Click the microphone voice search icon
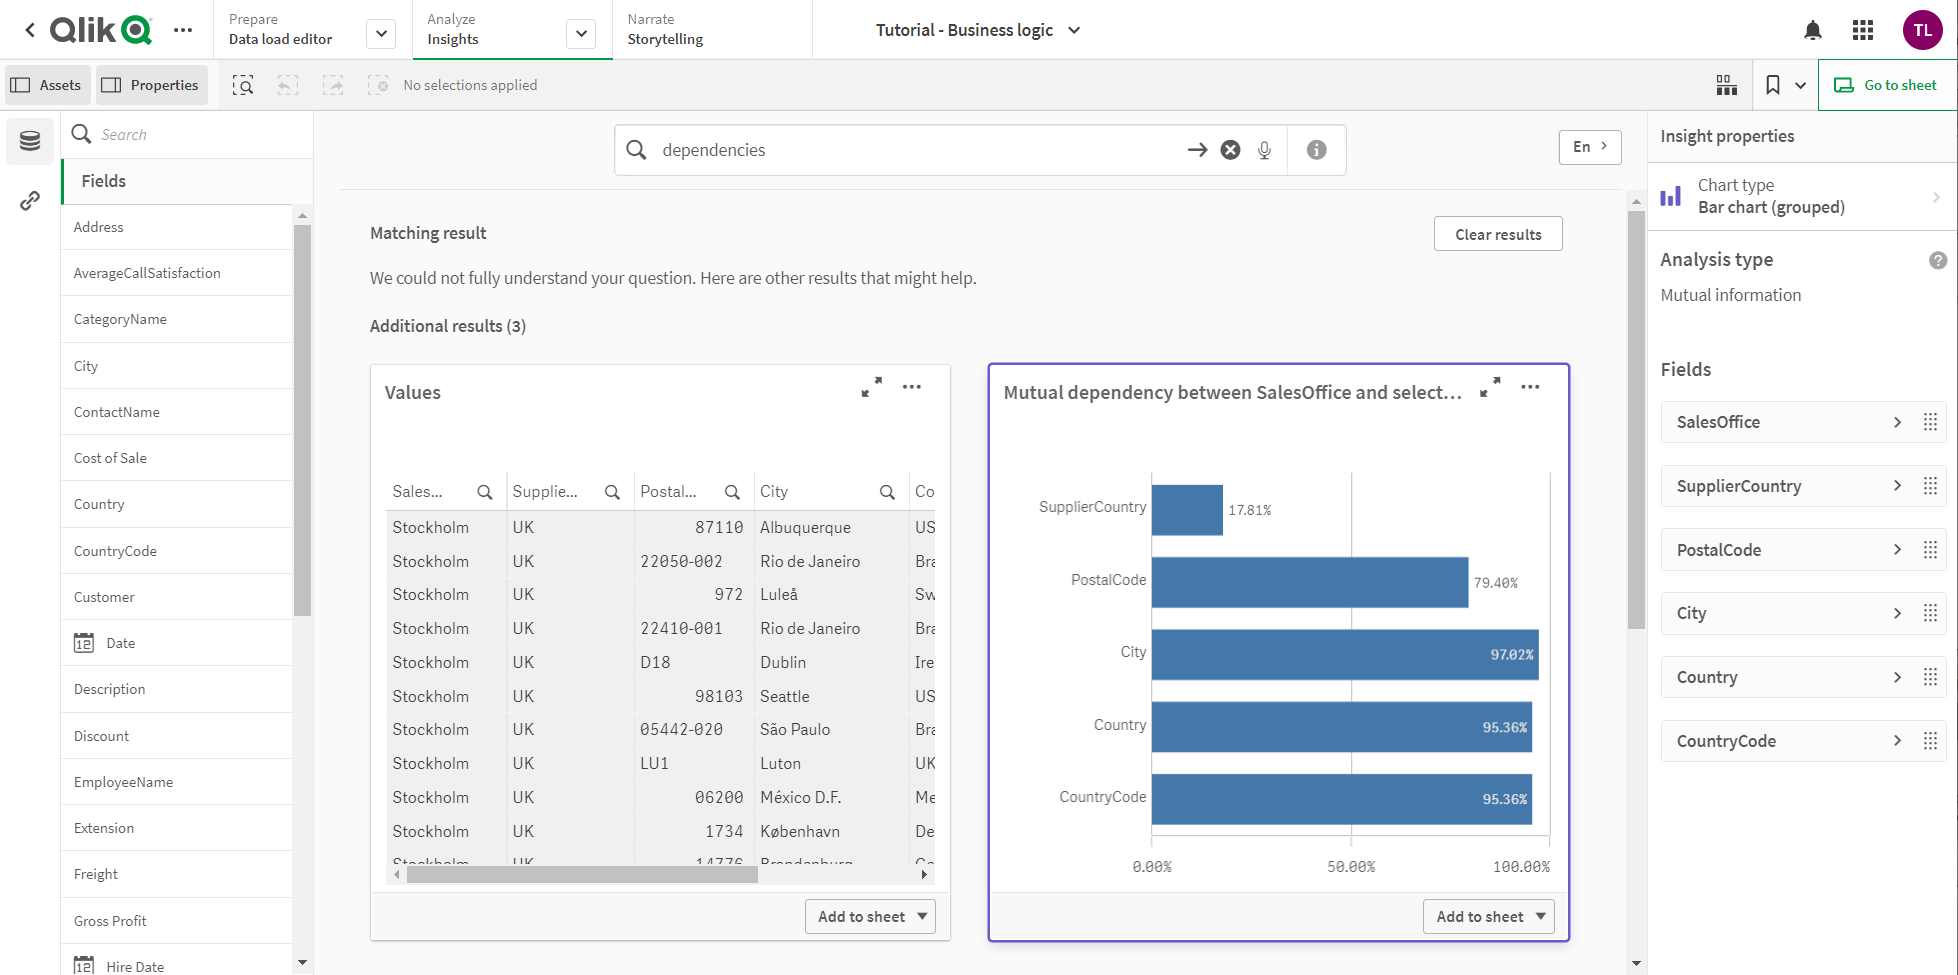Screen dimensions: 1958x975 click(x=1264, y=150)
